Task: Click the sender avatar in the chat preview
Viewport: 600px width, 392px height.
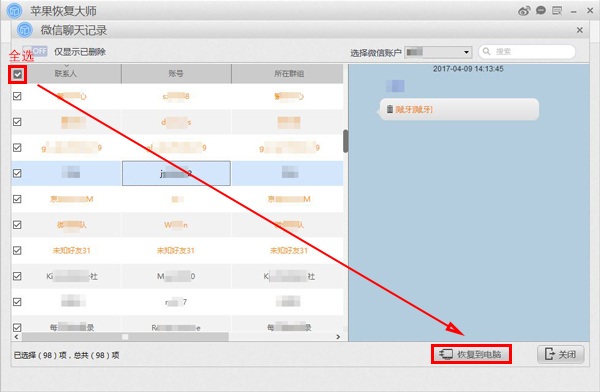Action: [x=395, y=86]
